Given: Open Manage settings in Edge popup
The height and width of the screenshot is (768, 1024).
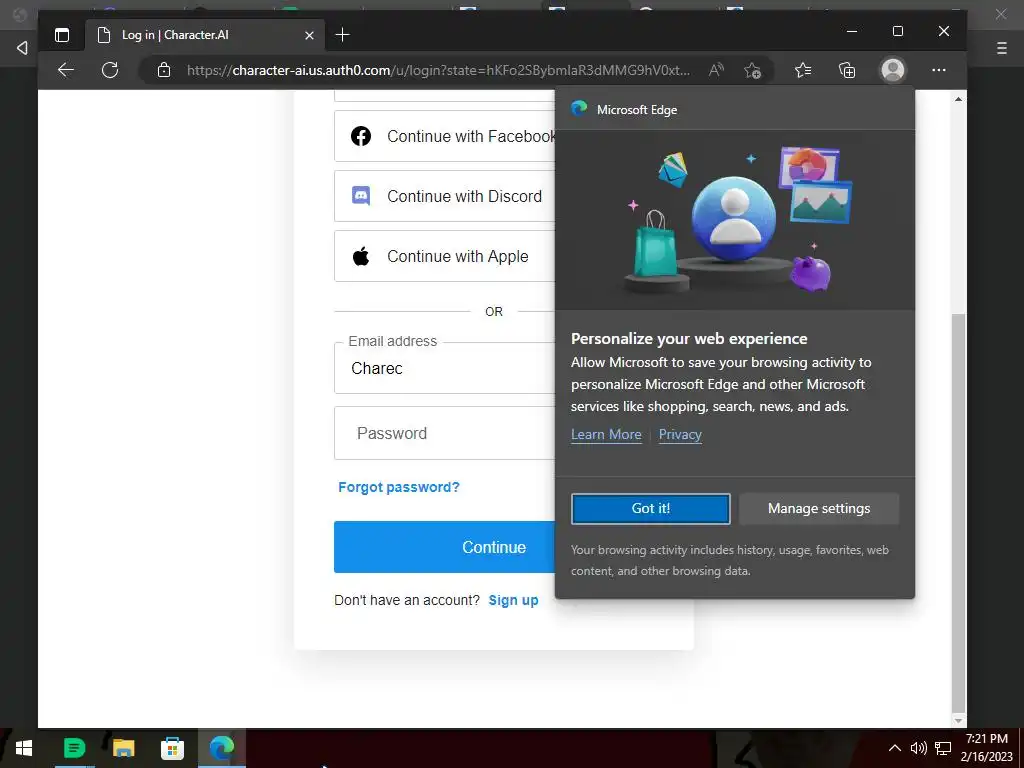Looking at the screenshot, I should tap(819, 508).
